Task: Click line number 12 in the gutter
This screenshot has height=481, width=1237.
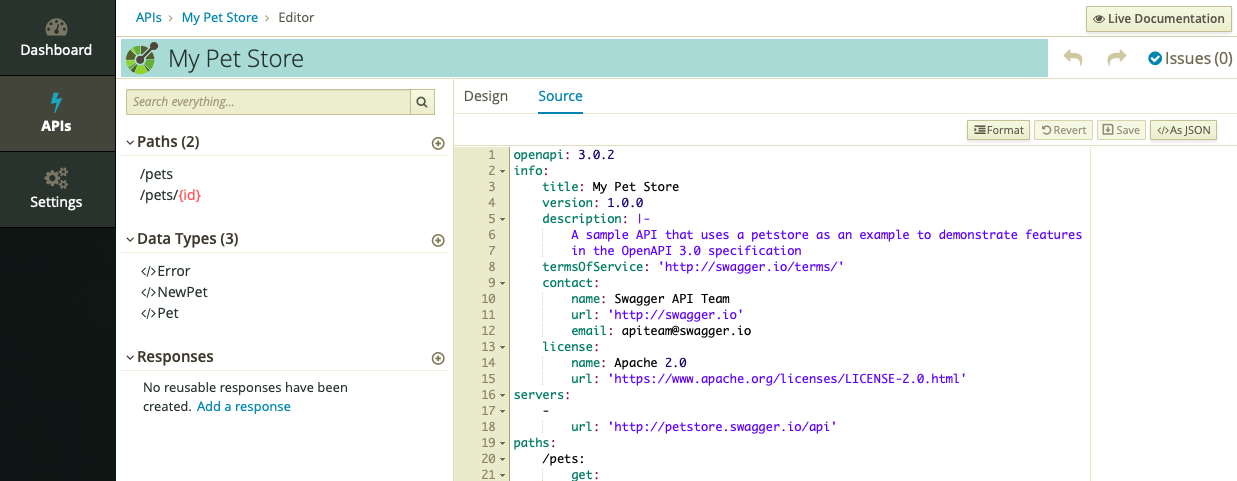Action: 488,331
